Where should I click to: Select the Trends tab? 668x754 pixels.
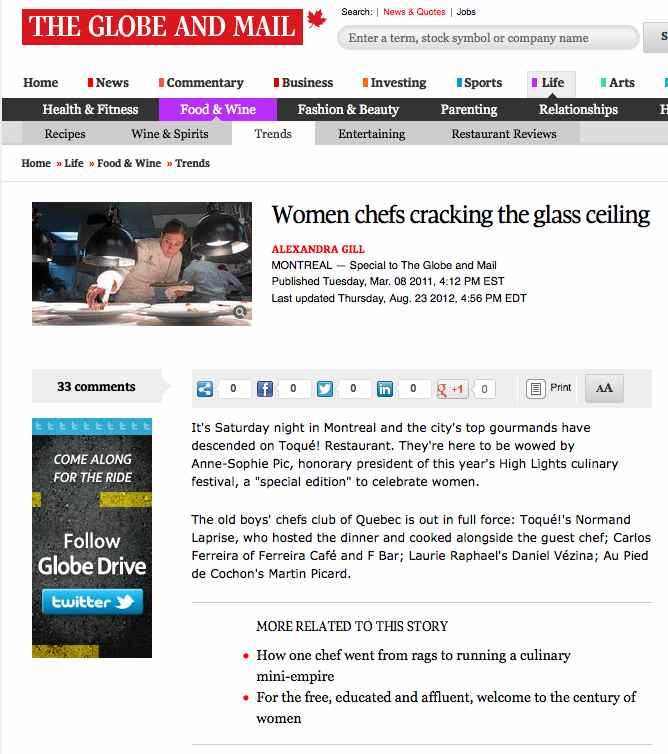click(273, 134)
